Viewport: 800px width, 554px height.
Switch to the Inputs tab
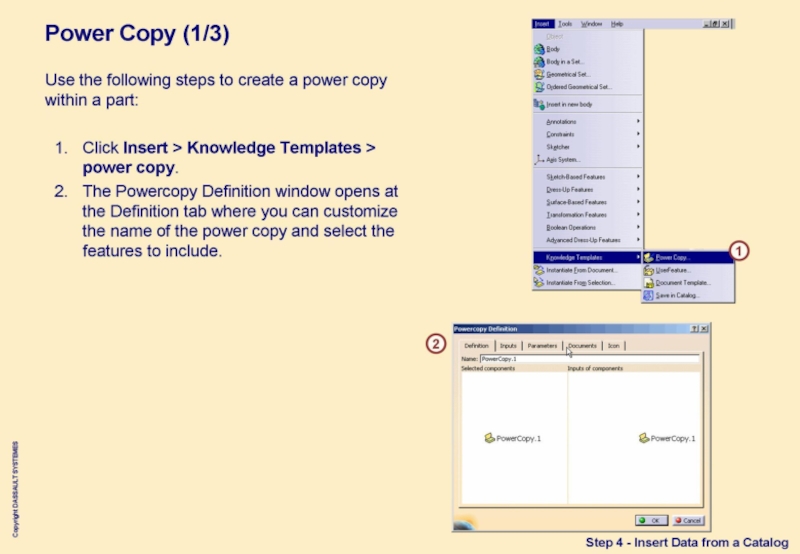[508, 346]
